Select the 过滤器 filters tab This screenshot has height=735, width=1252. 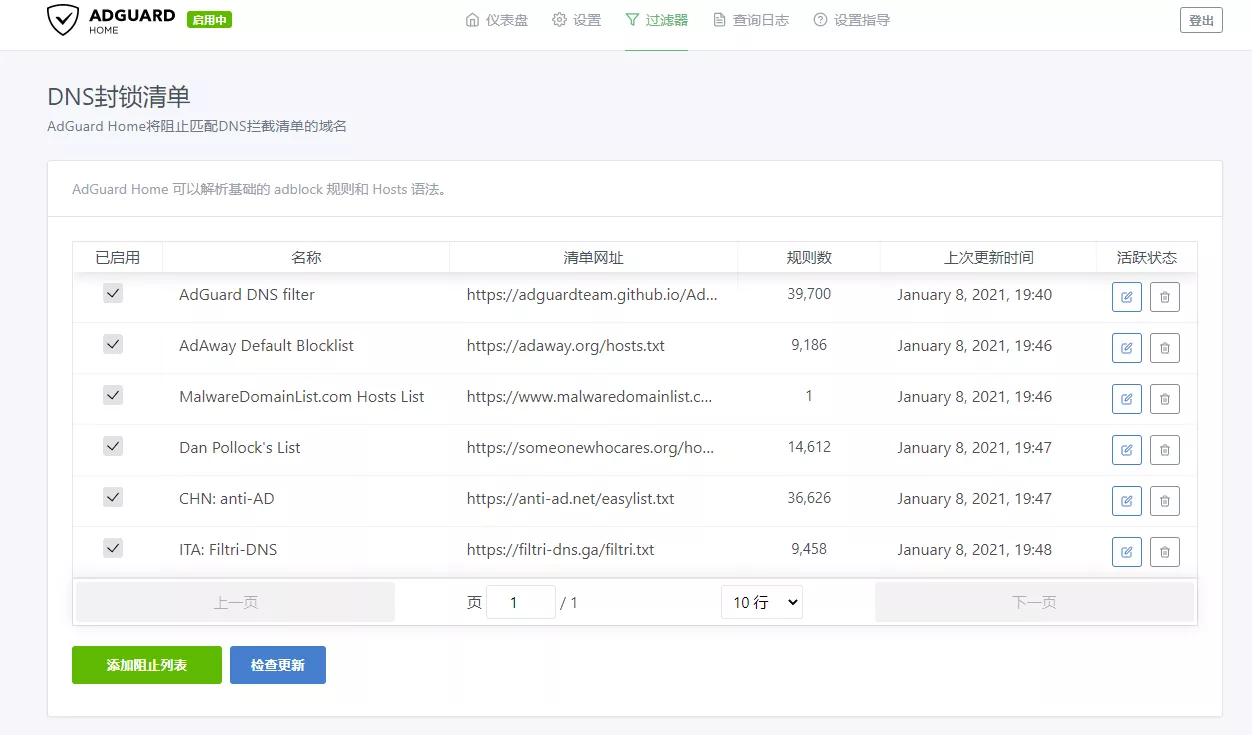[x=656, y=20]
